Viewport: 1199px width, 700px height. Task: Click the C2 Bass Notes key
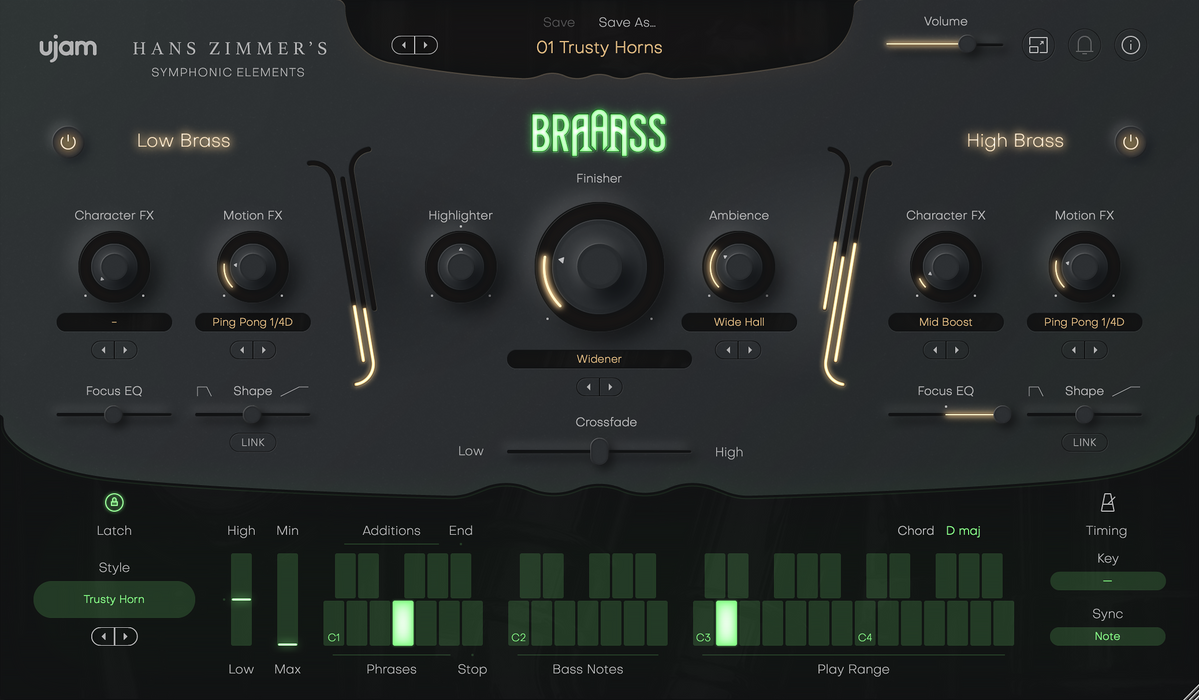point(519,623)
